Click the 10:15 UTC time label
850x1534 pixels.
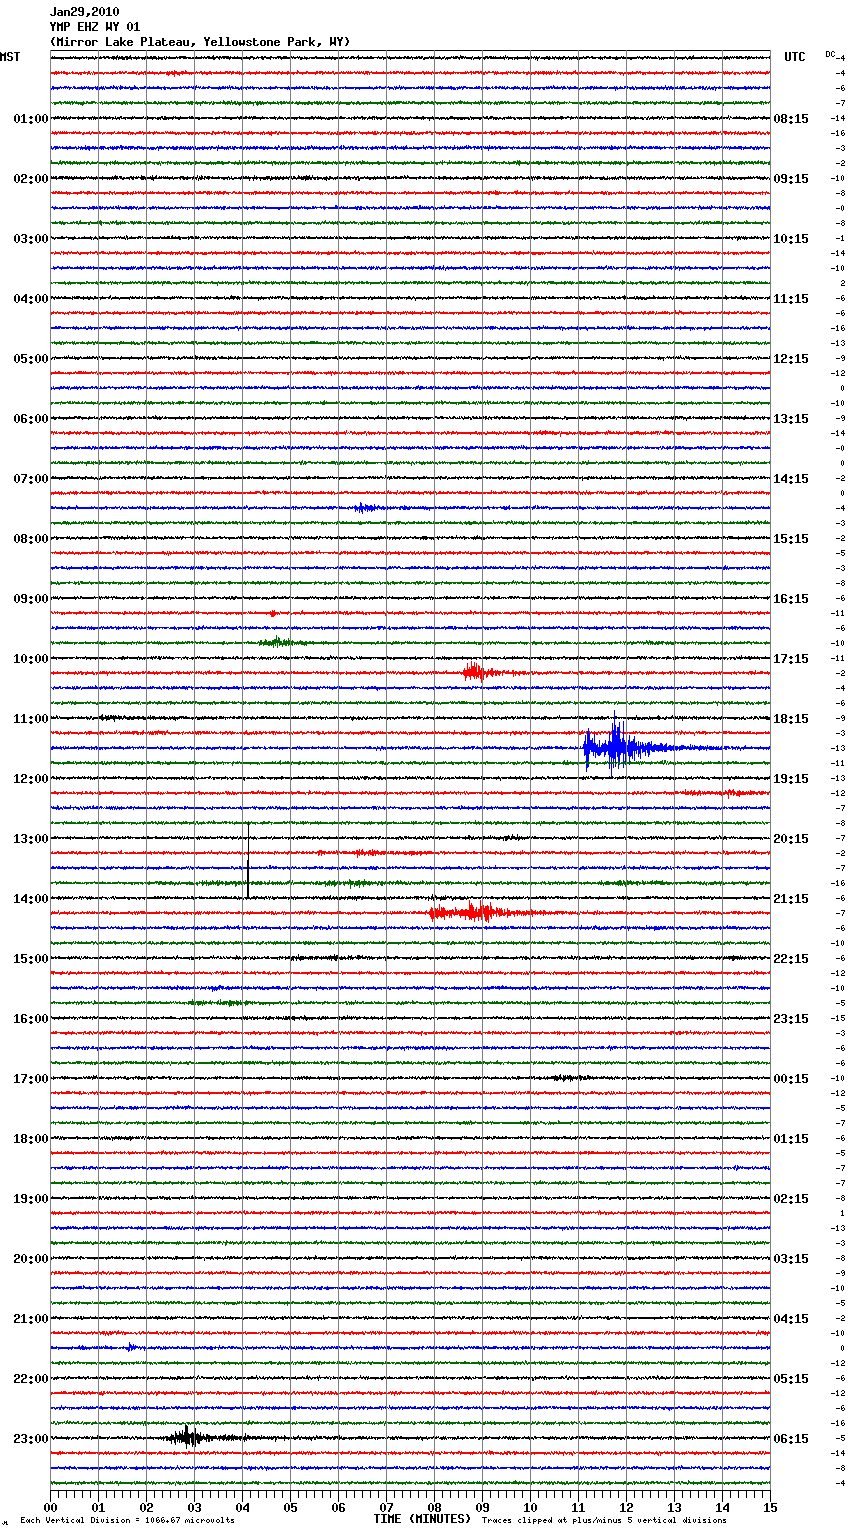[791, 239]
